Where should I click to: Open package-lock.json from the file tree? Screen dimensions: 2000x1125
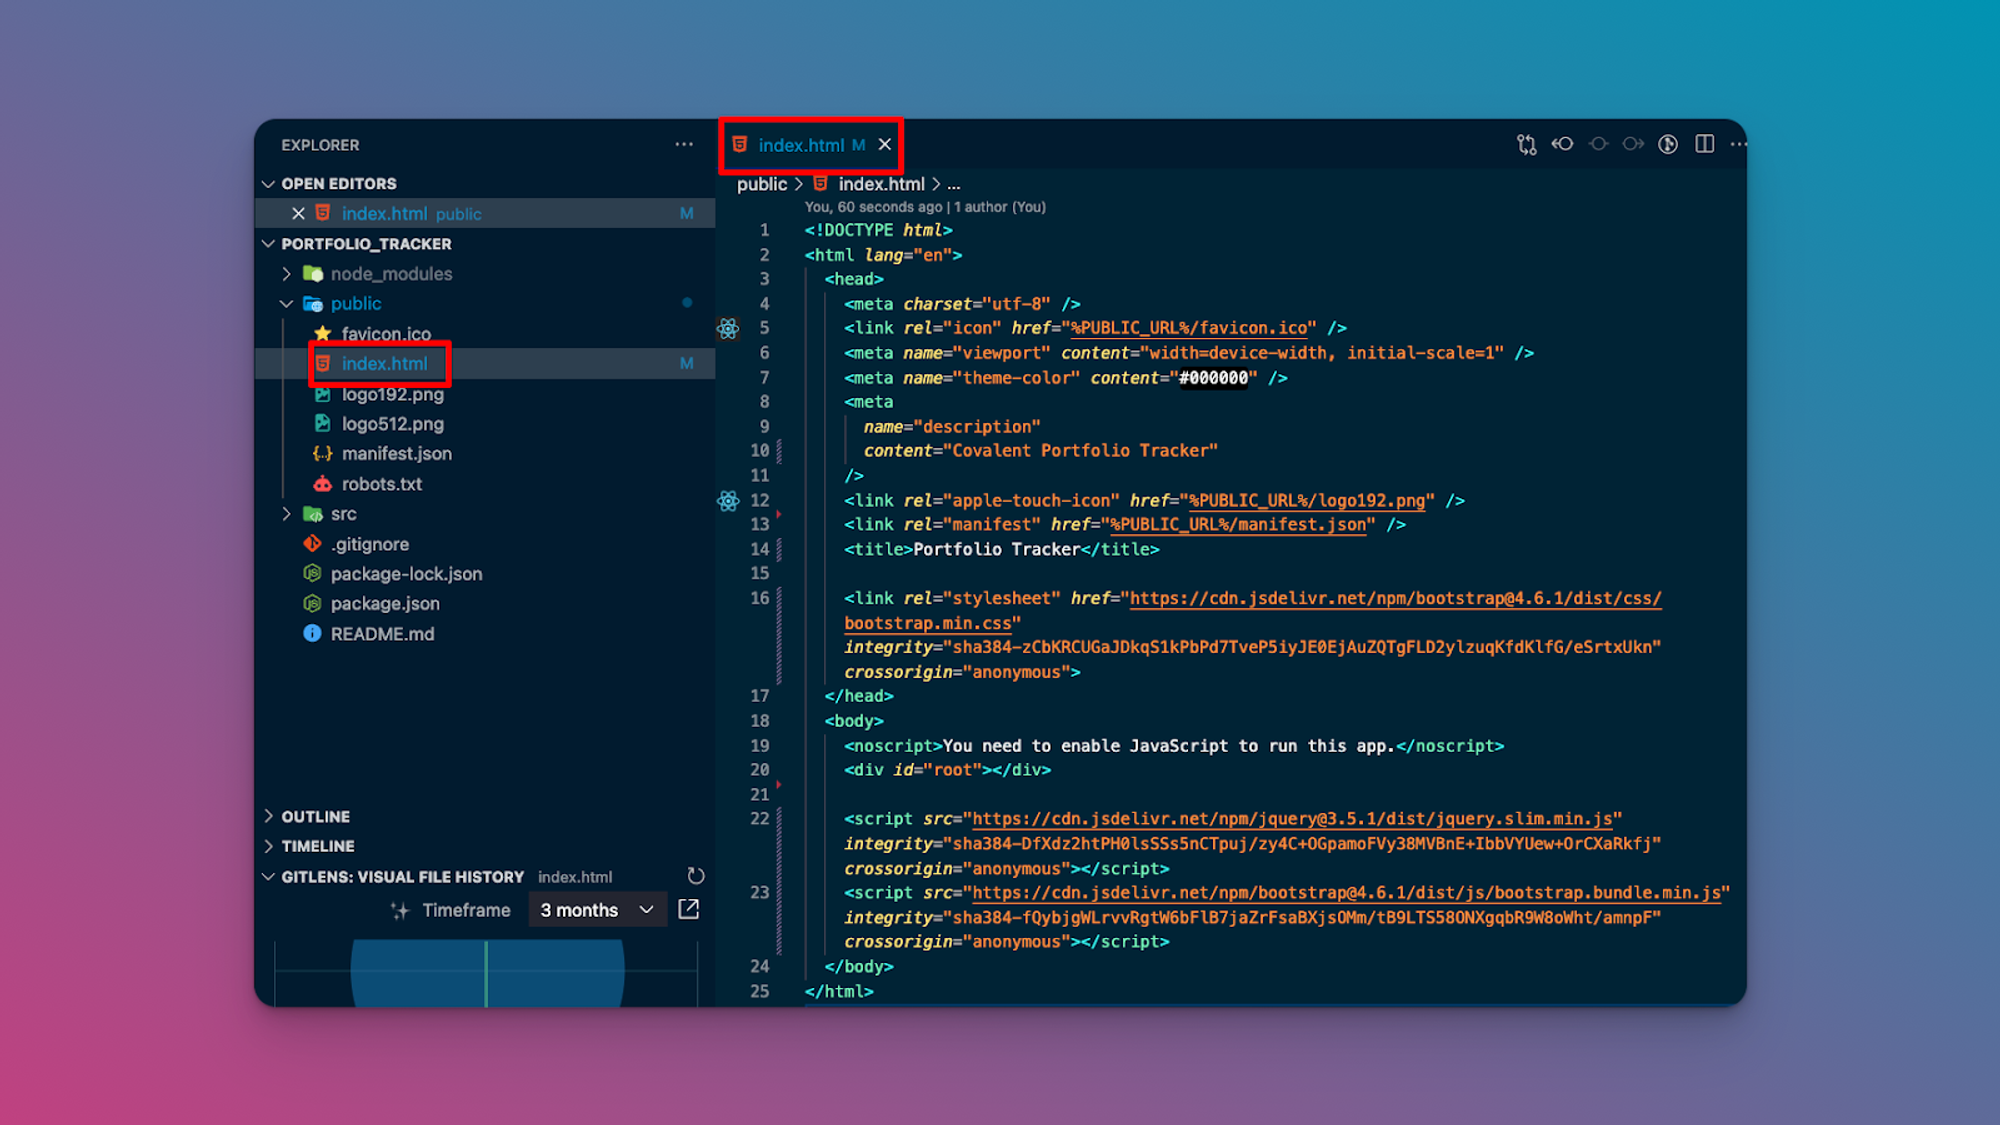(406, 573)
